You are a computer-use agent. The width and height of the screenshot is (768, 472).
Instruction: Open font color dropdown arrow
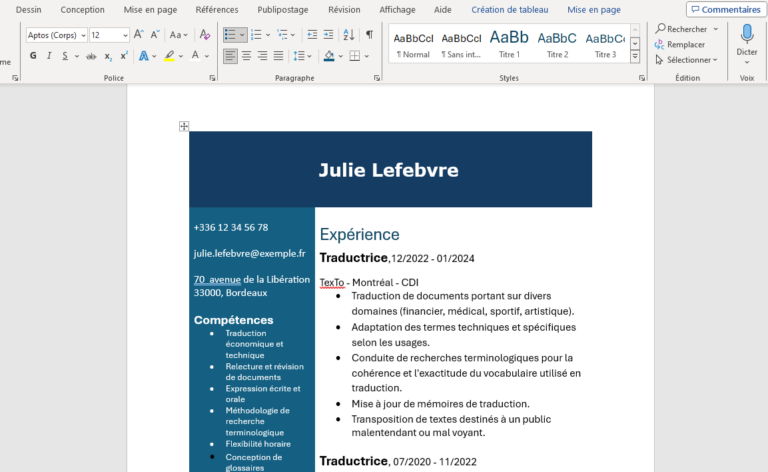click(207, 56)
